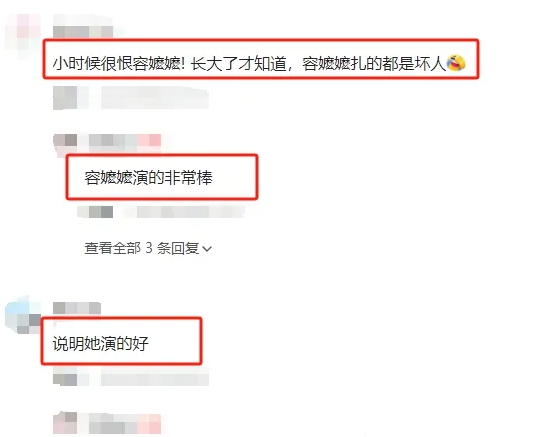Open the username above the '小时候很恨容嬷嬷' comment
535x437 pixels.
pos(83,32)
